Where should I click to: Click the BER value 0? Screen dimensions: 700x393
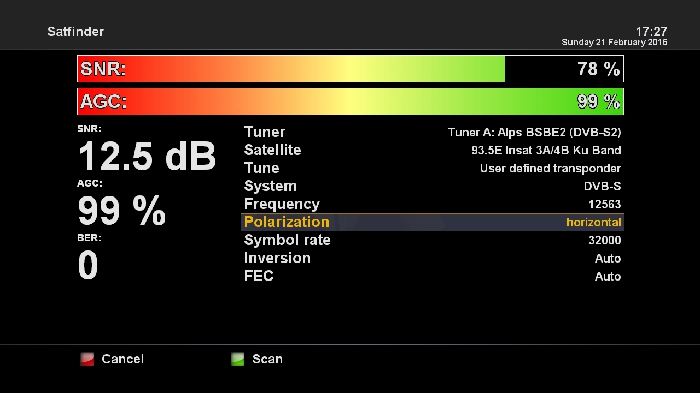point(88,264)
